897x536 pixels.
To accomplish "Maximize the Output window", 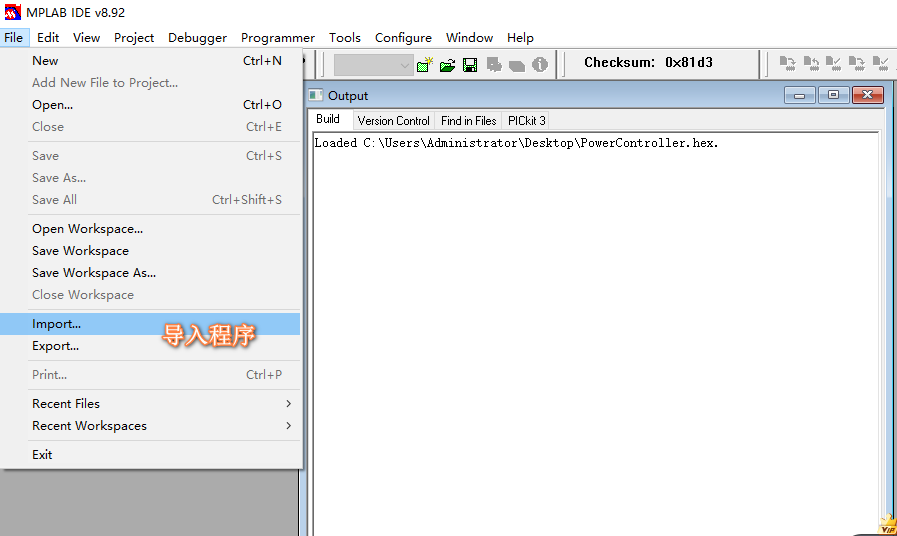I will click(834, 95).
